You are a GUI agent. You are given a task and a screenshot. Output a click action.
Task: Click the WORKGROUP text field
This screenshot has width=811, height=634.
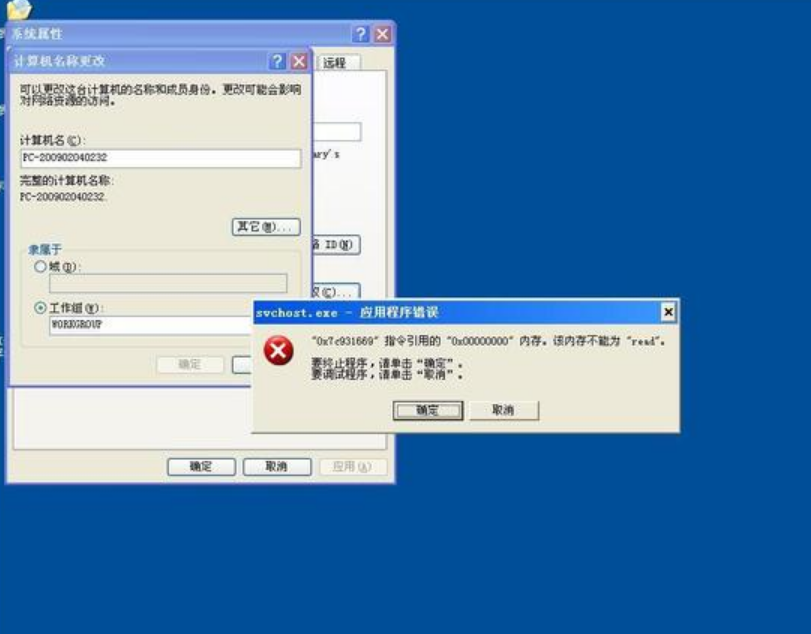pos(151,325)
